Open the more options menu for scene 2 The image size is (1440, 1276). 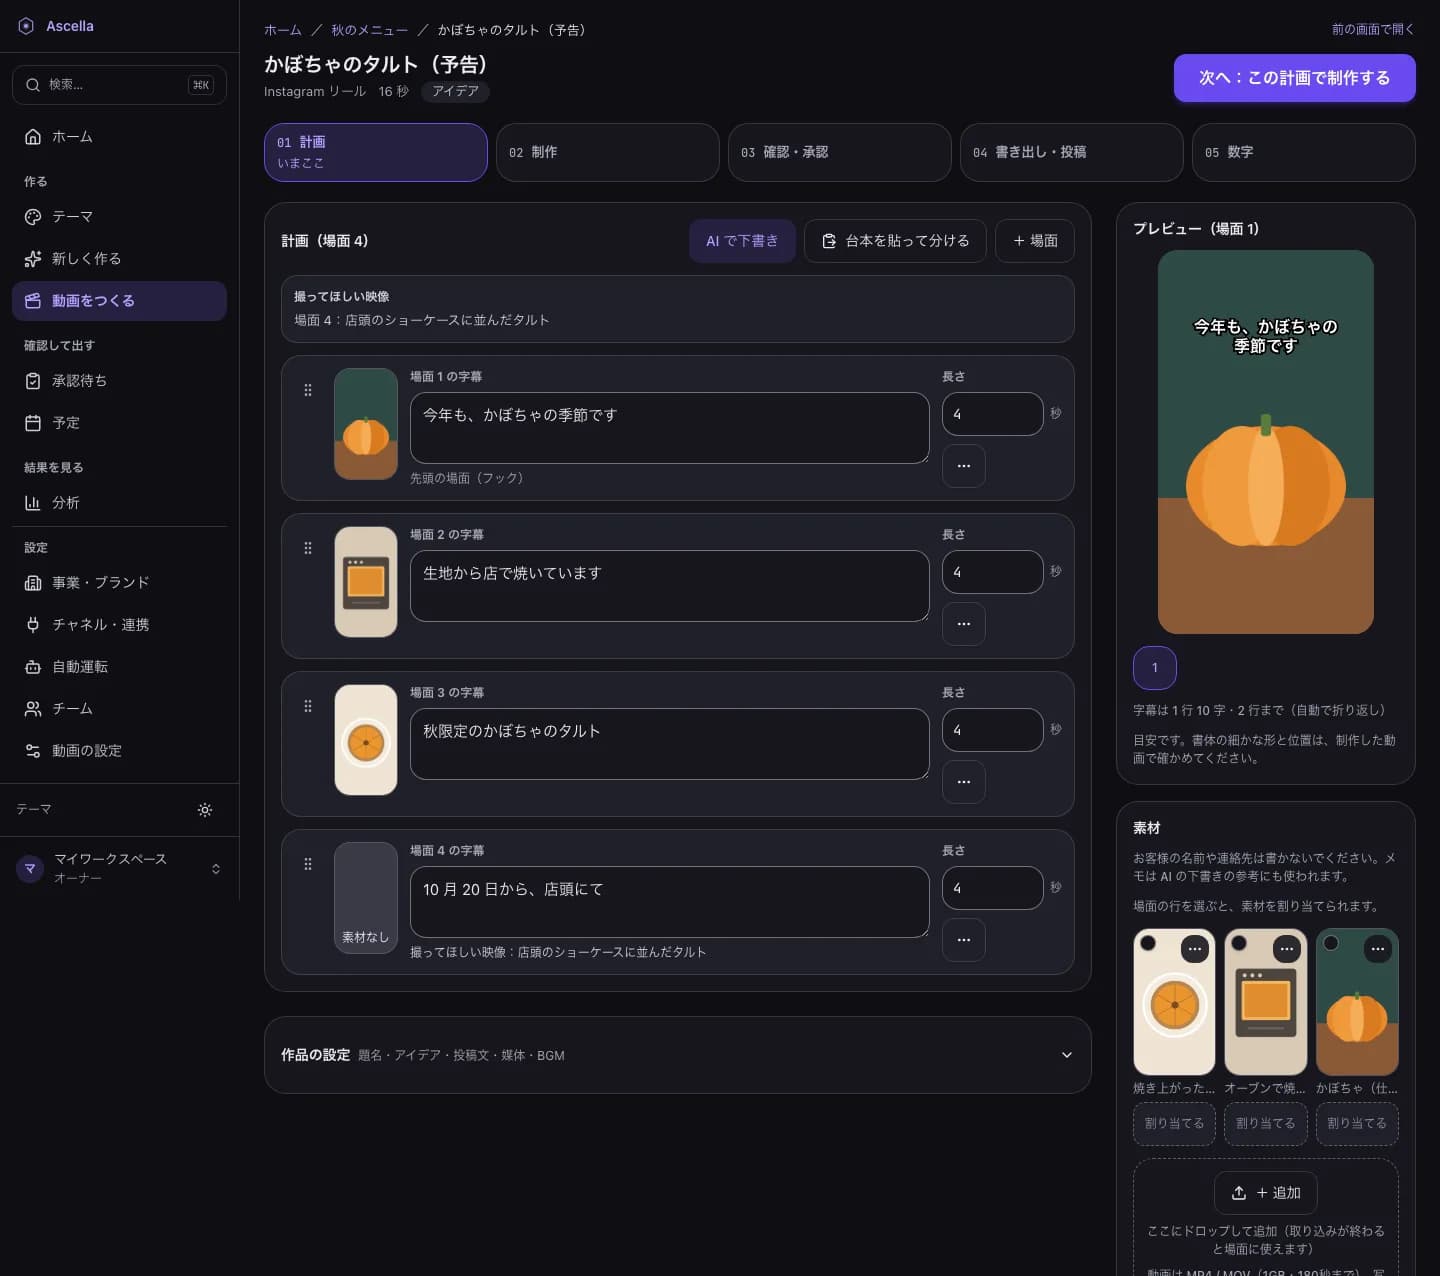964,624
